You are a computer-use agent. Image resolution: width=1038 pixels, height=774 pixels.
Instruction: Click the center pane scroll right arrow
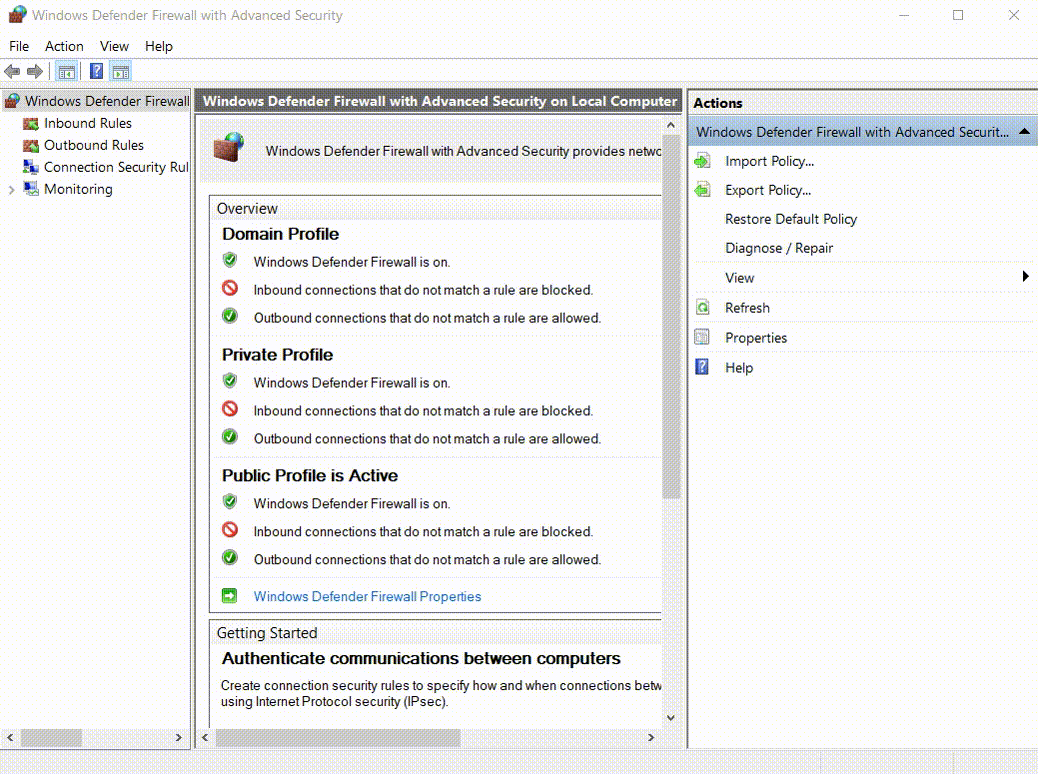(x=651, y=738)
